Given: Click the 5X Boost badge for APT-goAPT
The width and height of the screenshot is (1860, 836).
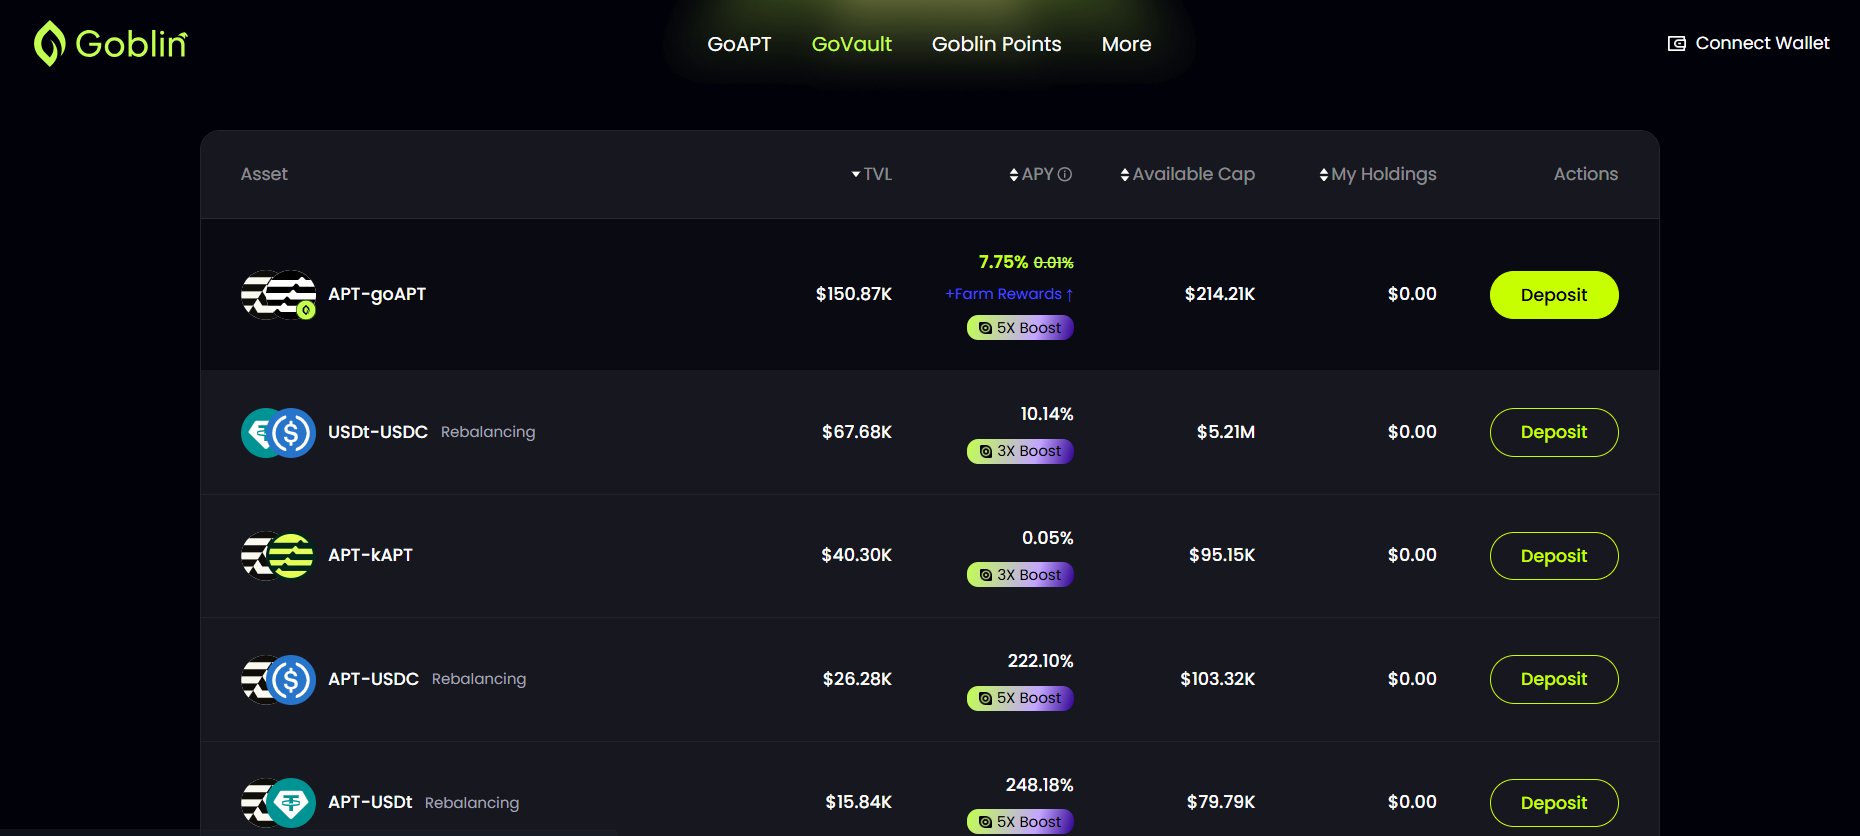Looking at the screenshot, I should (x=1020, y=328).
